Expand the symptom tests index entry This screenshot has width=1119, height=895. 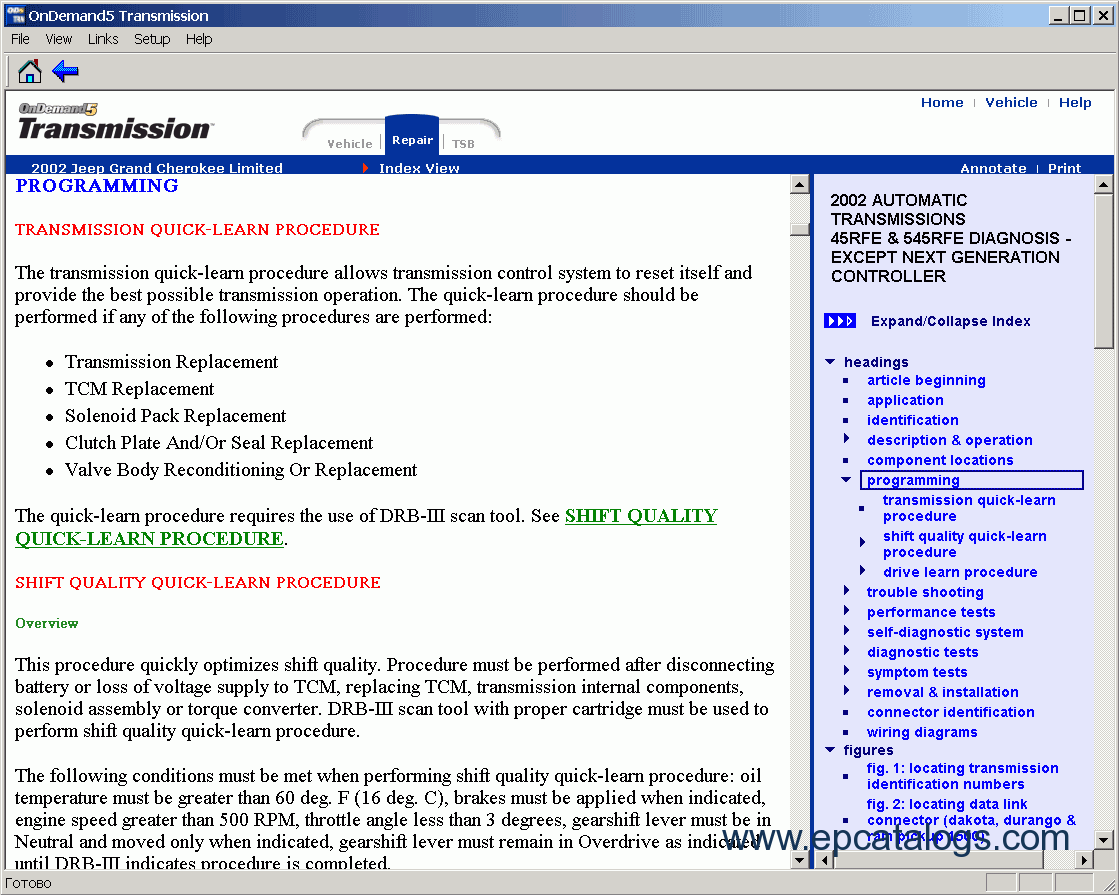tap(846, 671)
